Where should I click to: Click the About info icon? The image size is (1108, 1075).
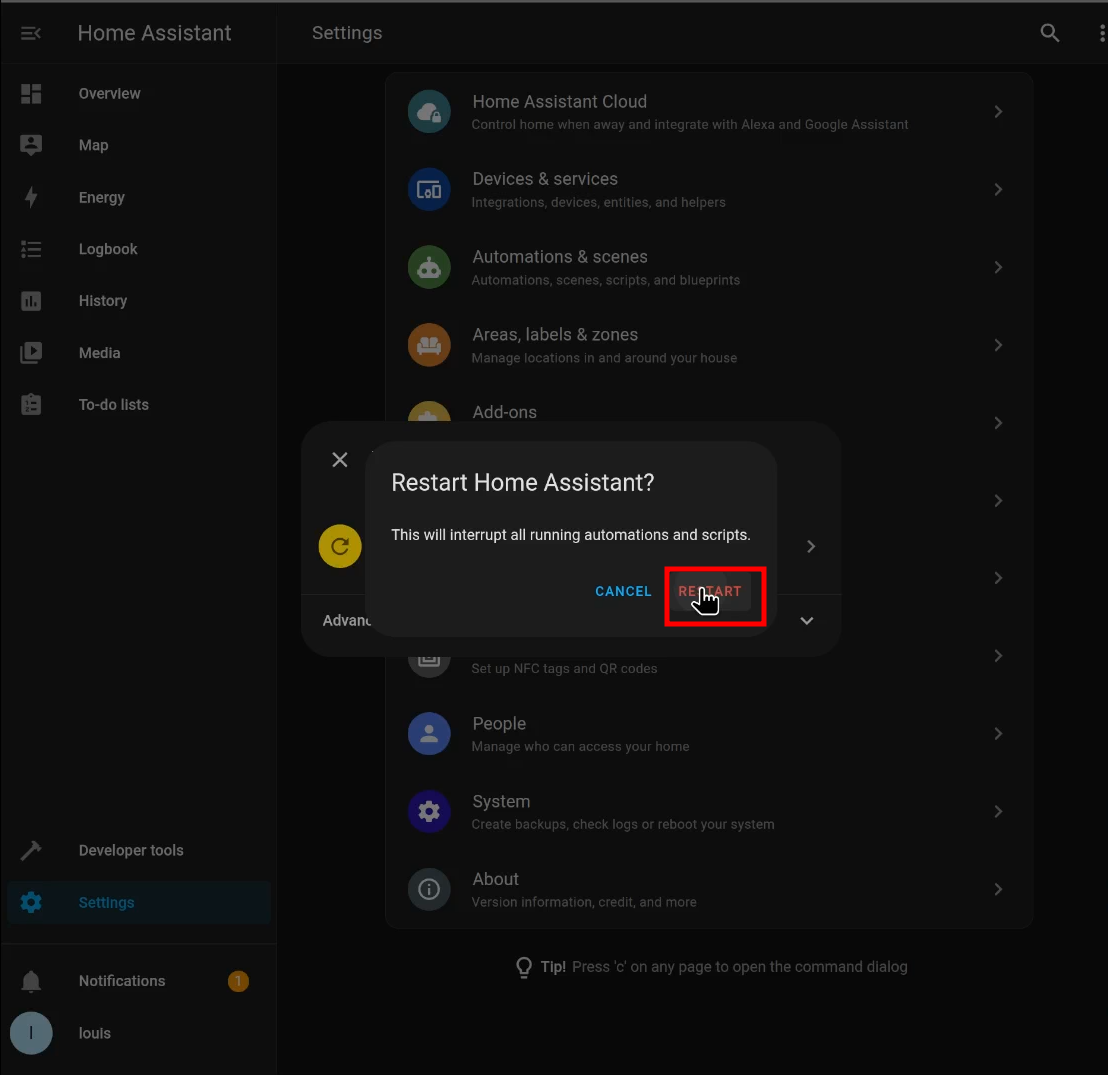(429, 889)
